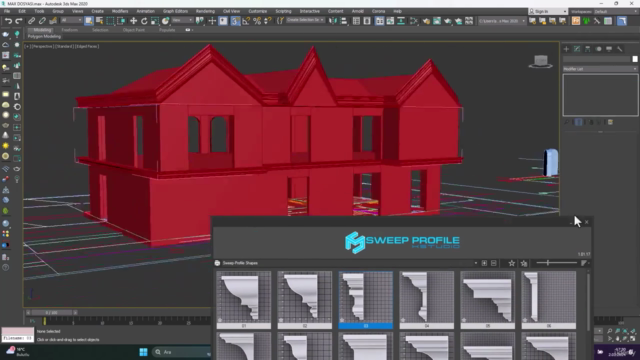Click the Redo arrow in main toolbar

19,21
